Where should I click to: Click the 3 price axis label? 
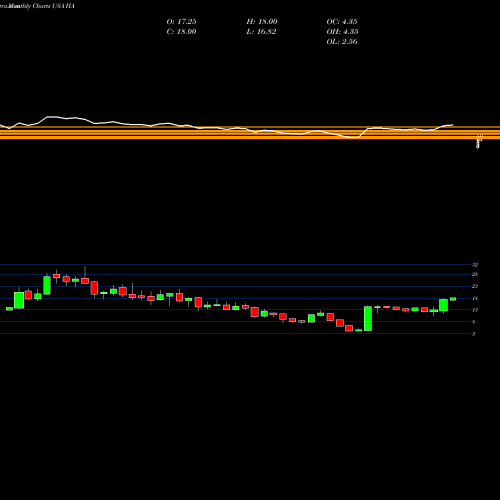click(x=473, y=334)
